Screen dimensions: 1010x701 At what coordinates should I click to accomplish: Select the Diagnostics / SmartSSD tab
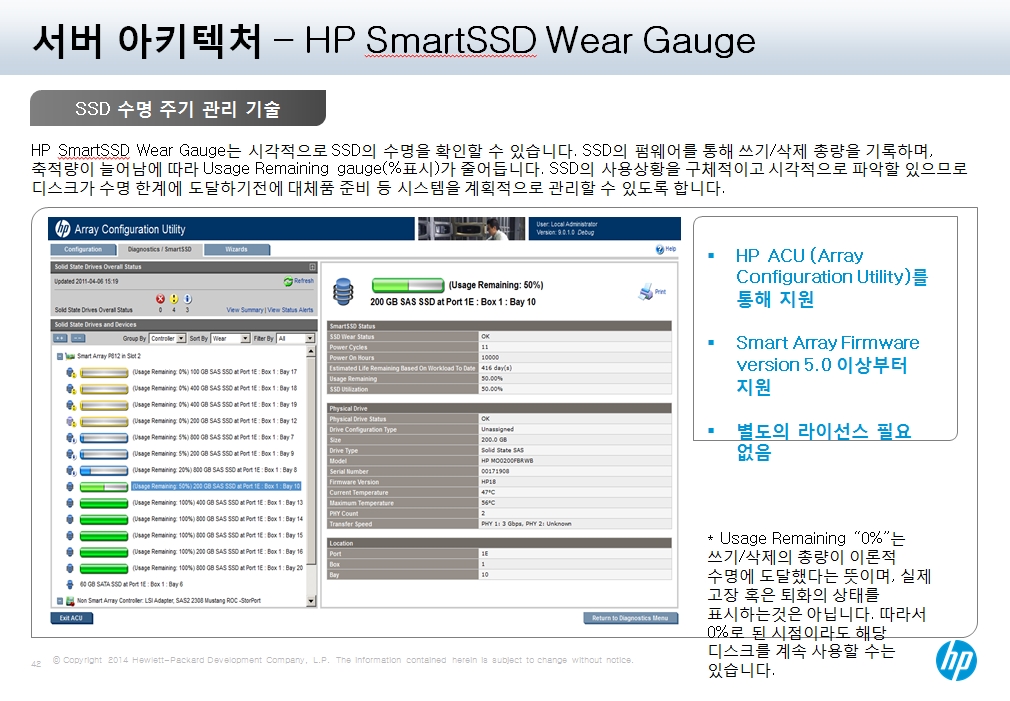pyautogui.click(x=160, y=249)
